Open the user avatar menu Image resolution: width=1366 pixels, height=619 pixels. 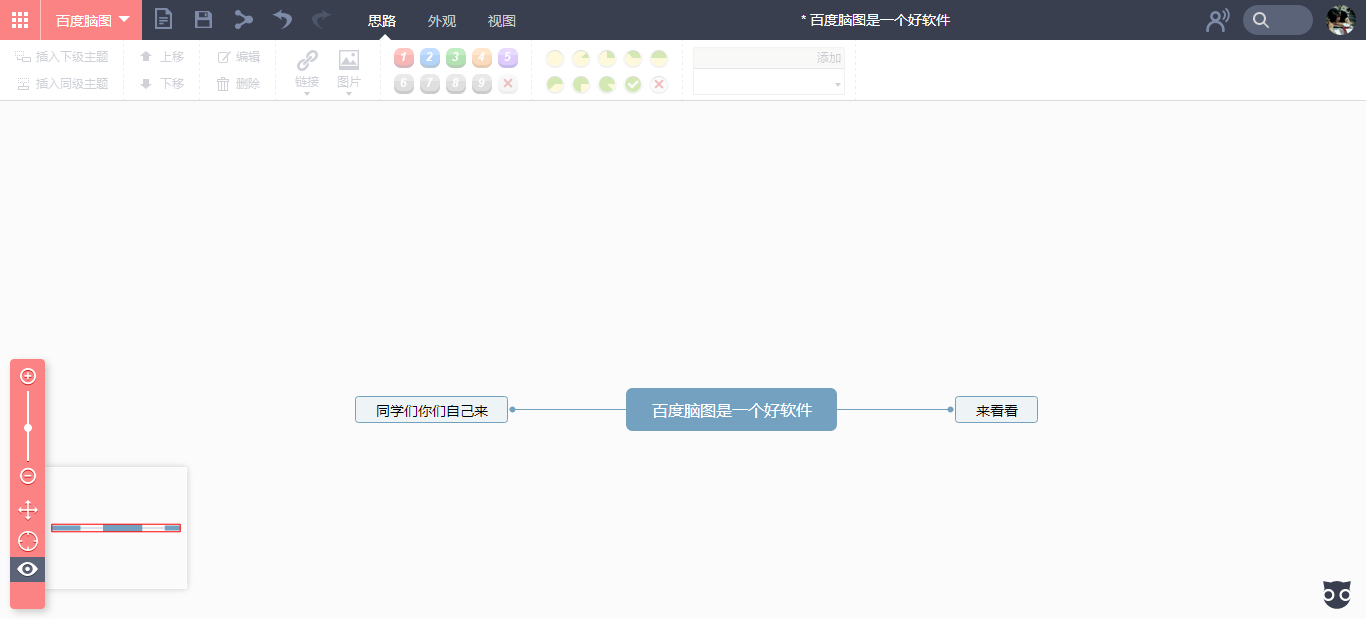click(1341, 20)
